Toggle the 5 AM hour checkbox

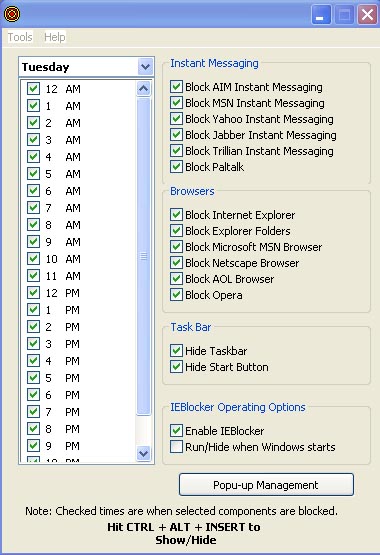pyautogui.click(x=33, y=173)
